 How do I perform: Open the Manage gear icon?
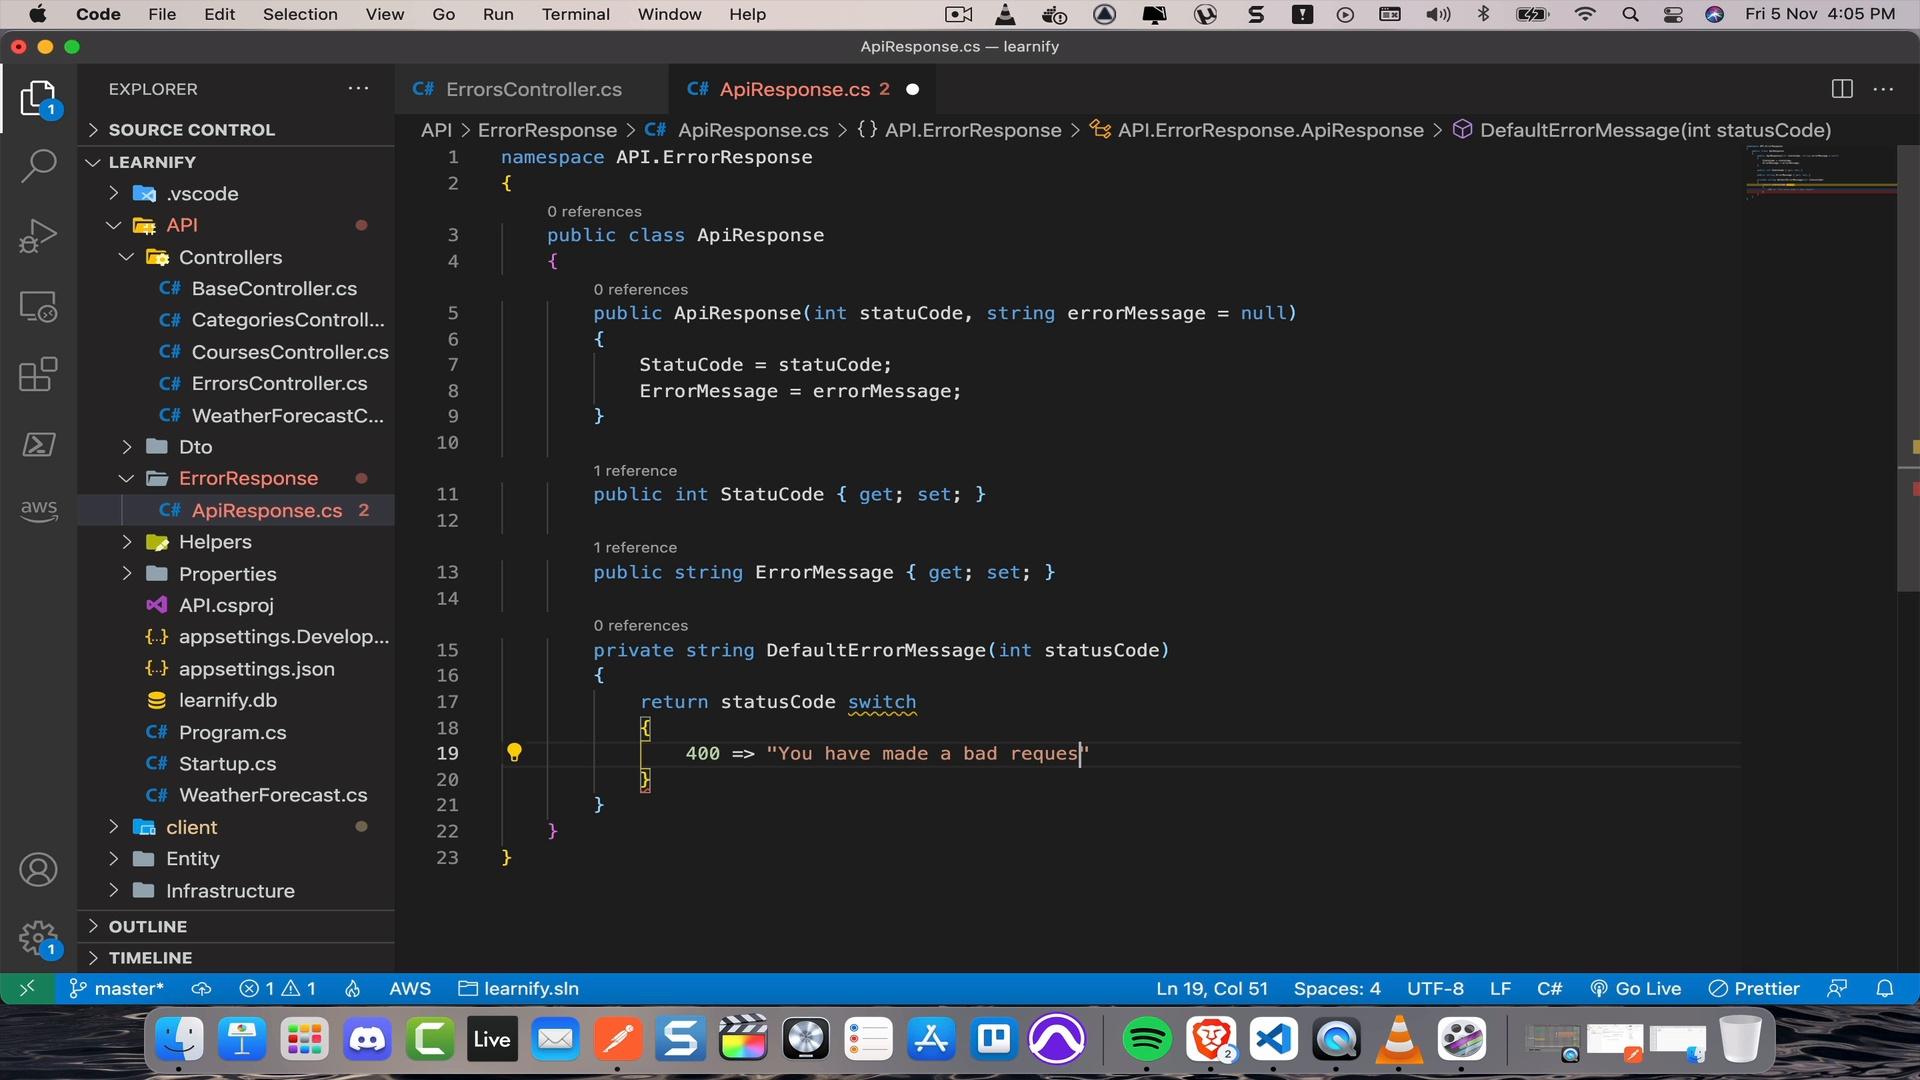39,940
